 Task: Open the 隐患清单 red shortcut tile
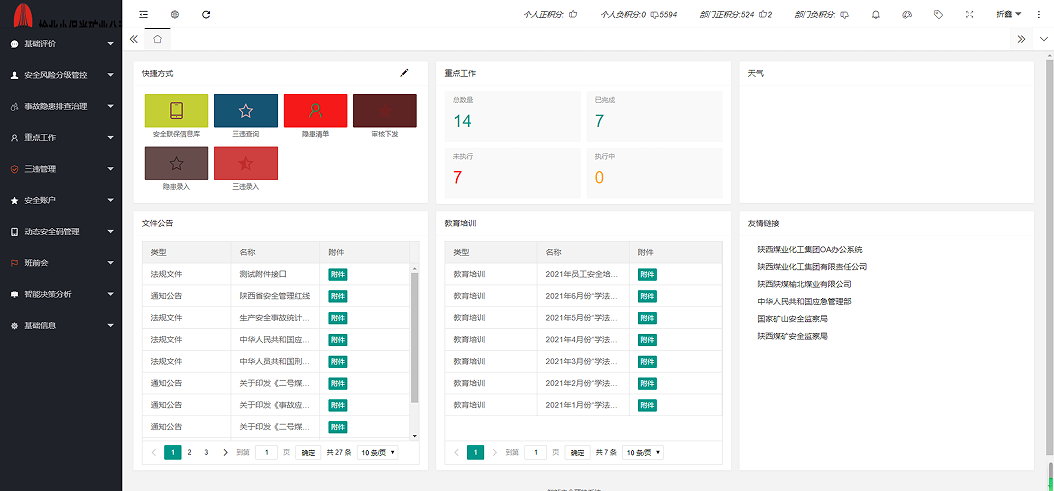tap(315, 111)
